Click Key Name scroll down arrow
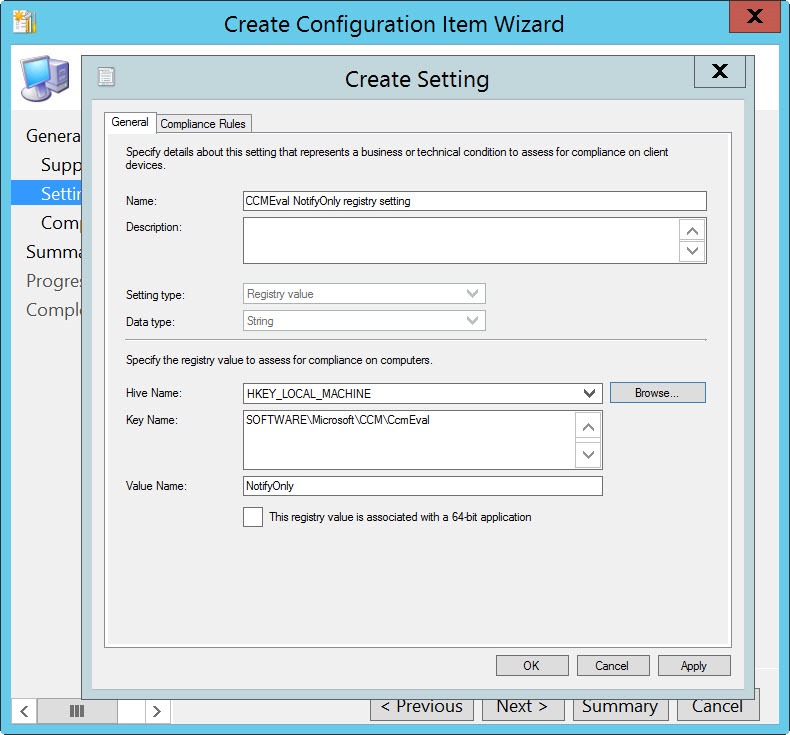 [589, 455]
